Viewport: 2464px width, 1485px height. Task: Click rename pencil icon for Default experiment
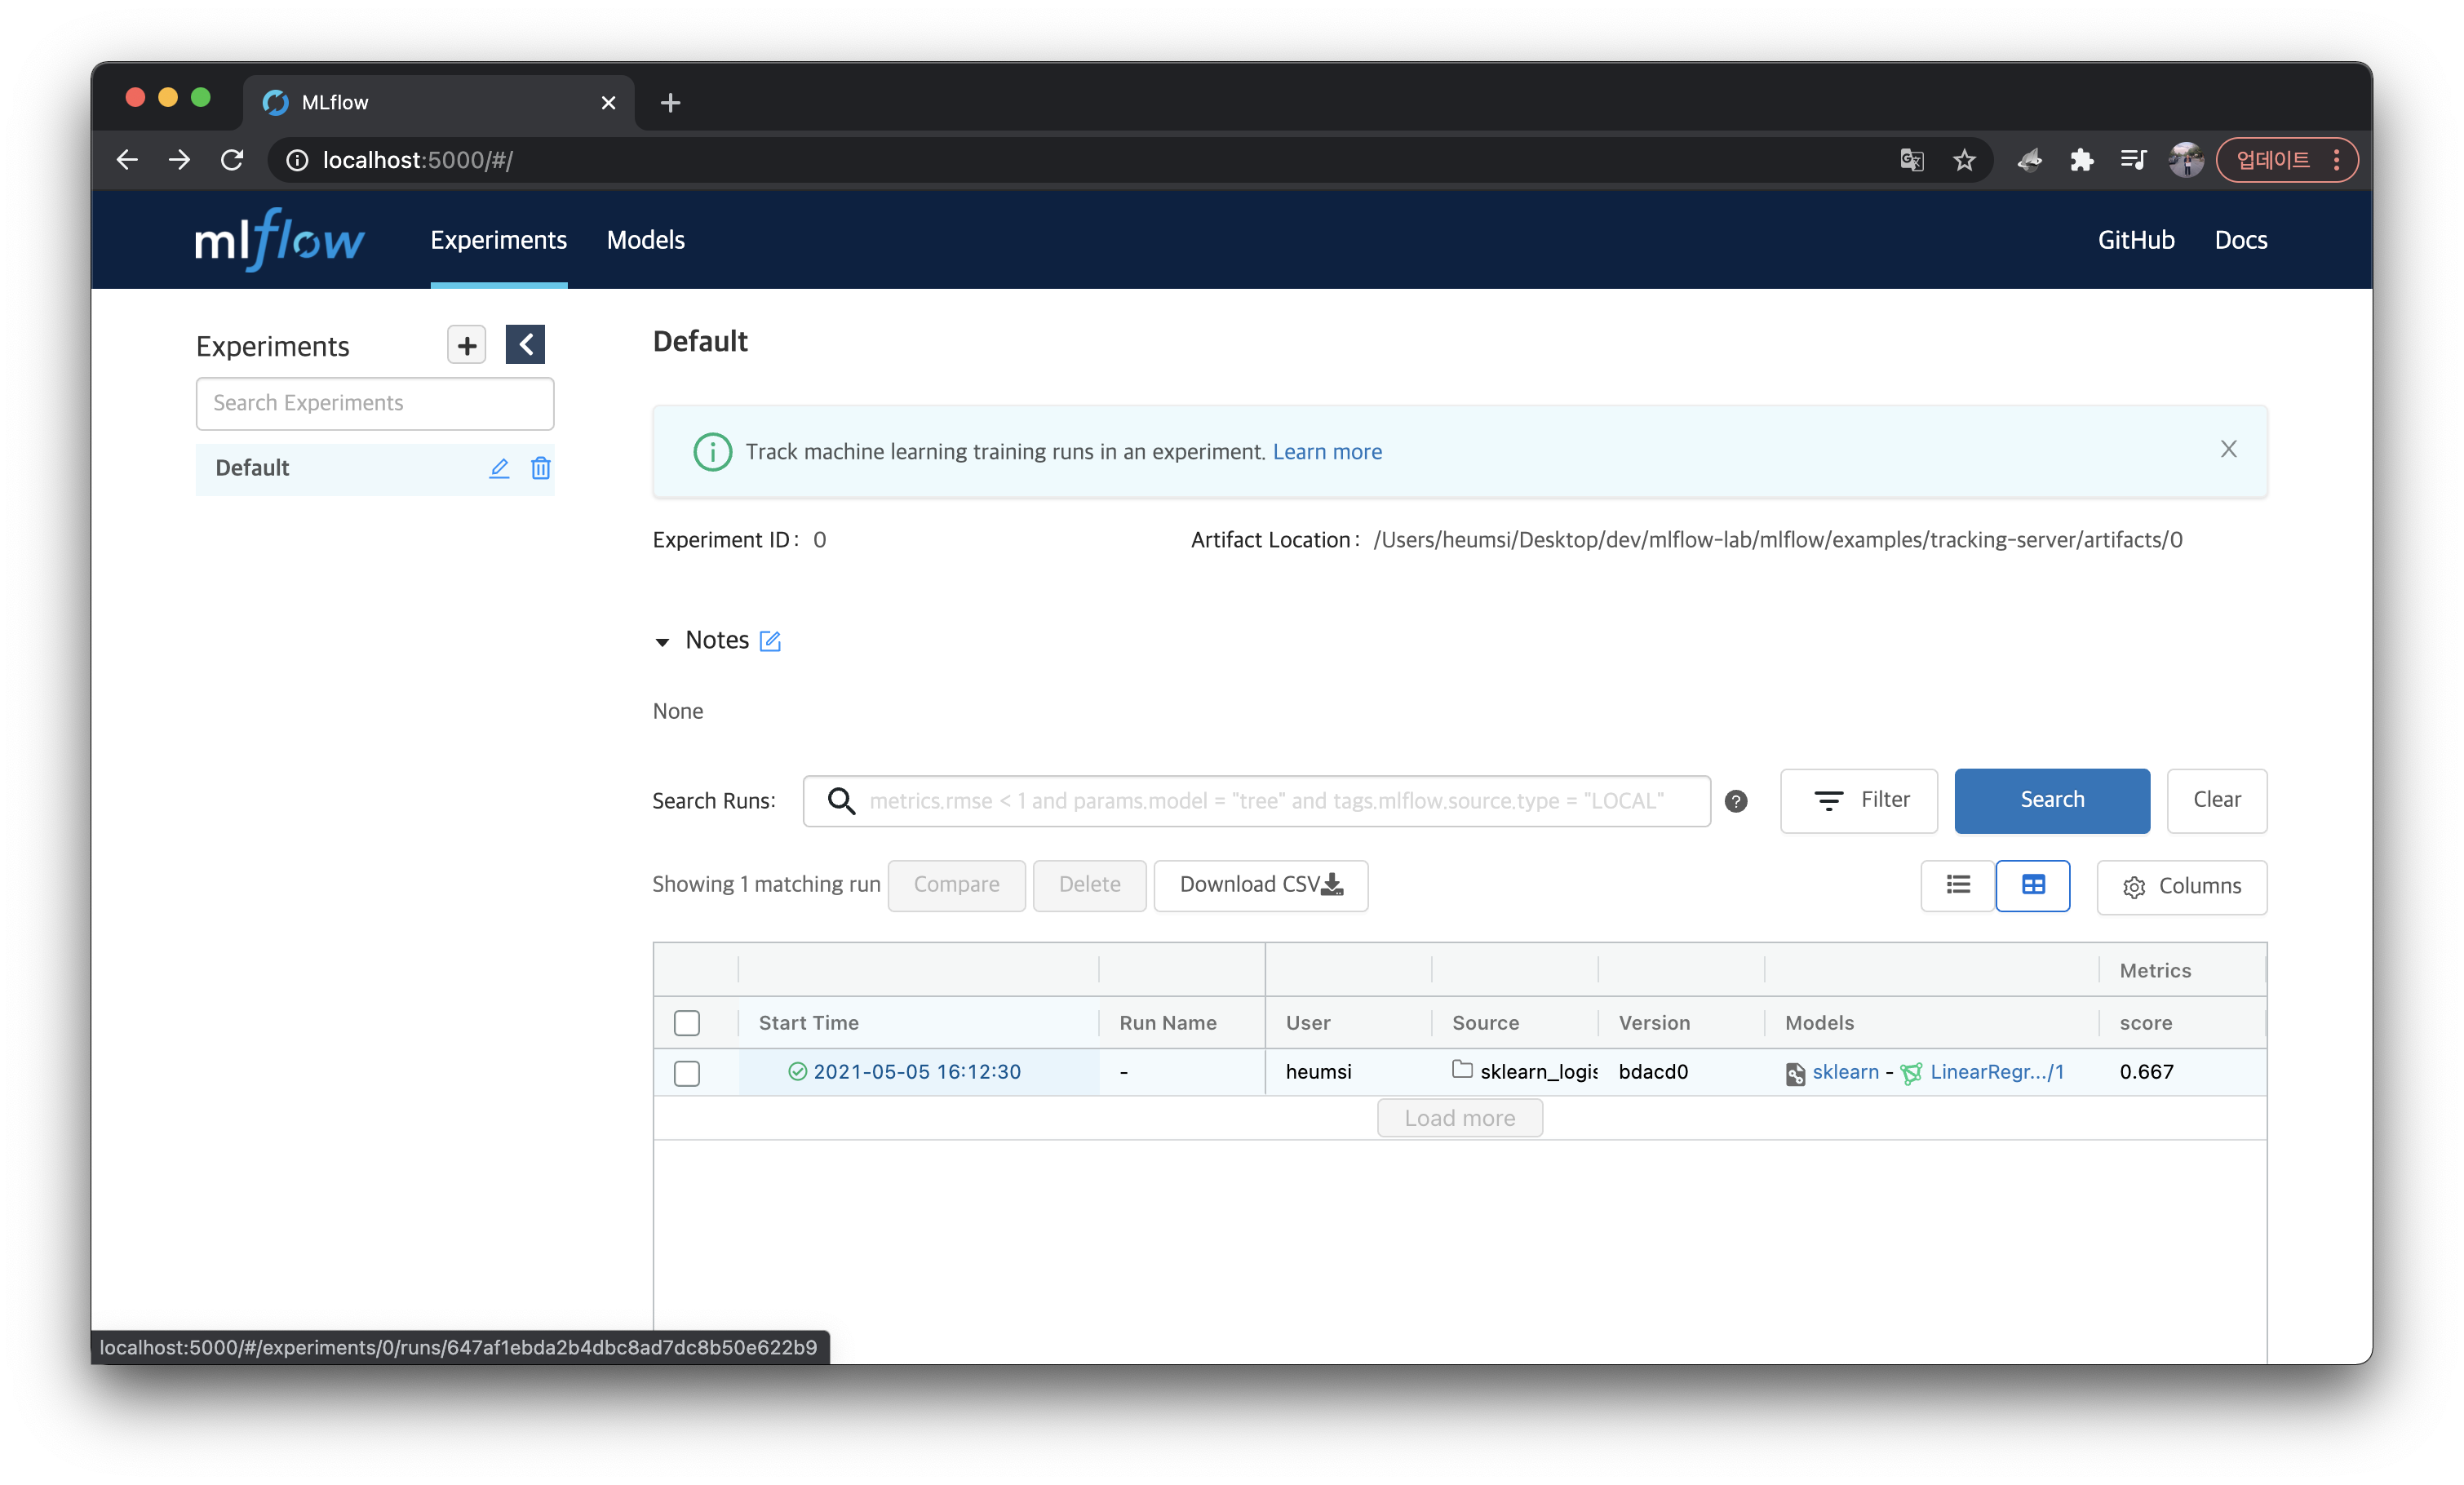(499, 468)
